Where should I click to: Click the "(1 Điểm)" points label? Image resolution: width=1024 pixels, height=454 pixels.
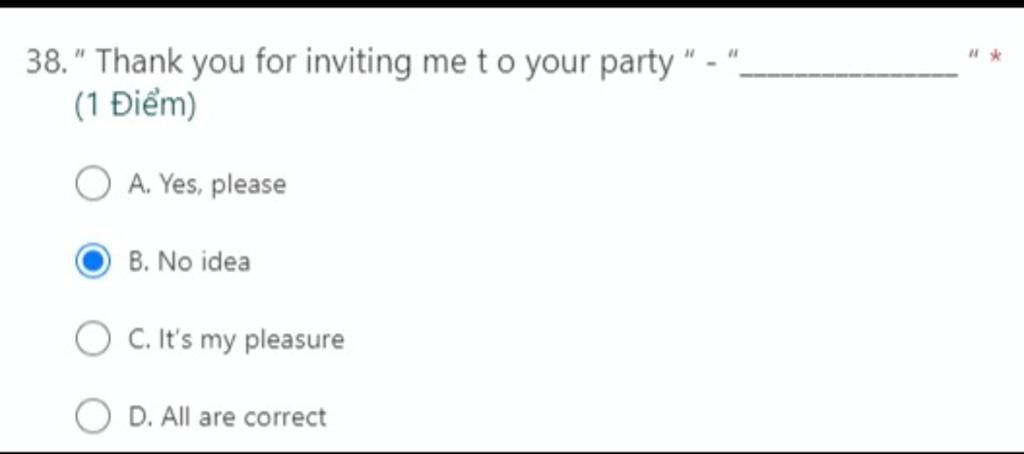click(135, 106)
